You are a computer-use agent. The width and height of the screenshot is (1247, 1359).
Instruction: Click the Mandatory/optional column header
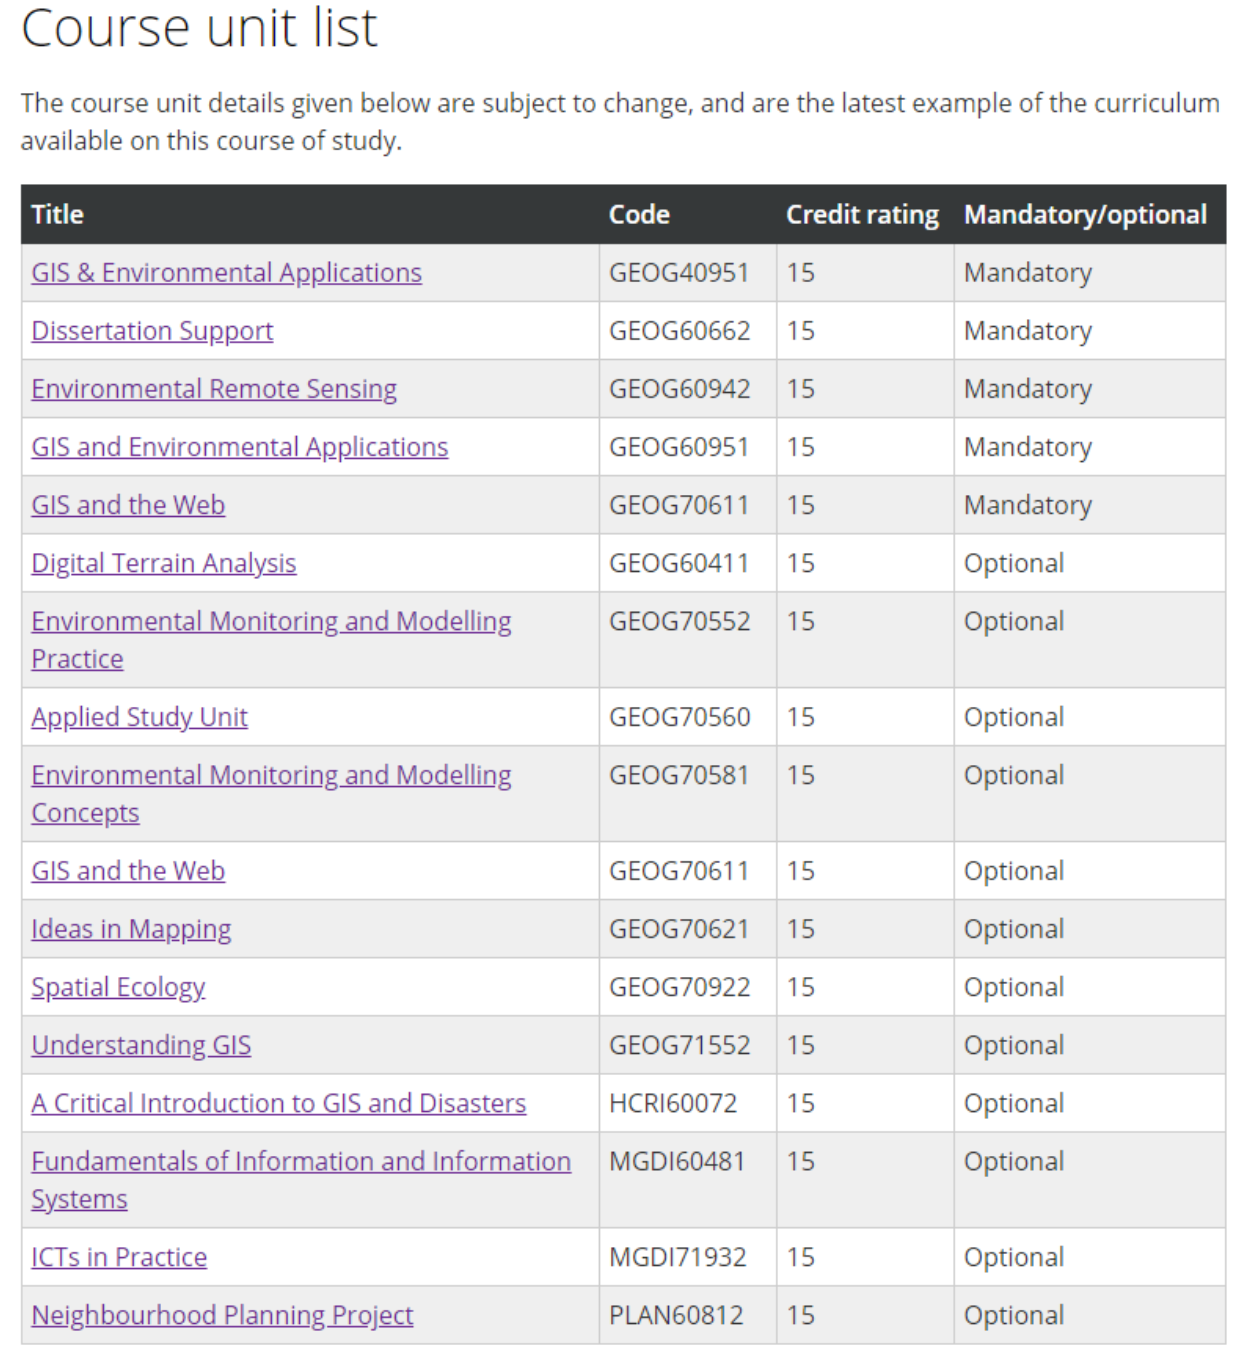point(1085,214)
